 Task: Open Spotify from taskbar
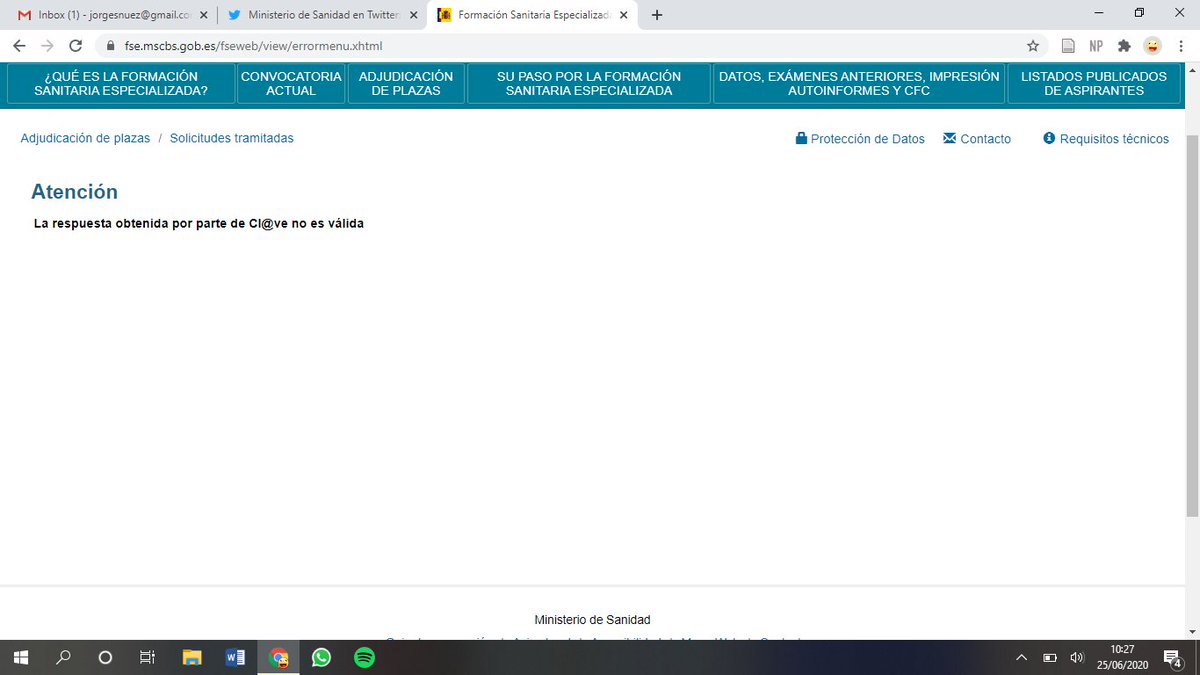tap(364, 658)
